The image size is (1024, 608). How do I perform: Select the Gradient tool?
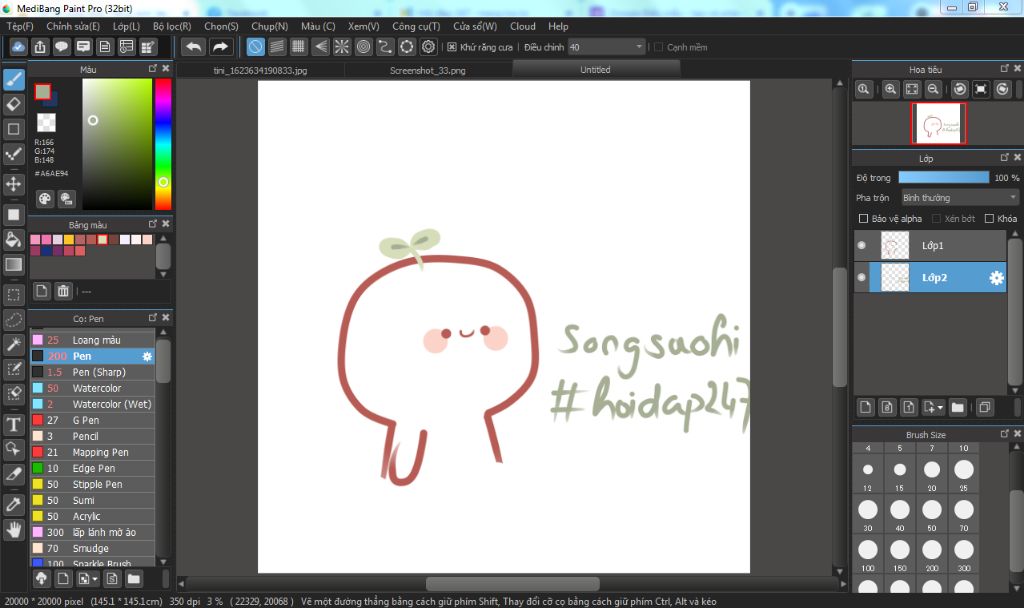(14, 264)
